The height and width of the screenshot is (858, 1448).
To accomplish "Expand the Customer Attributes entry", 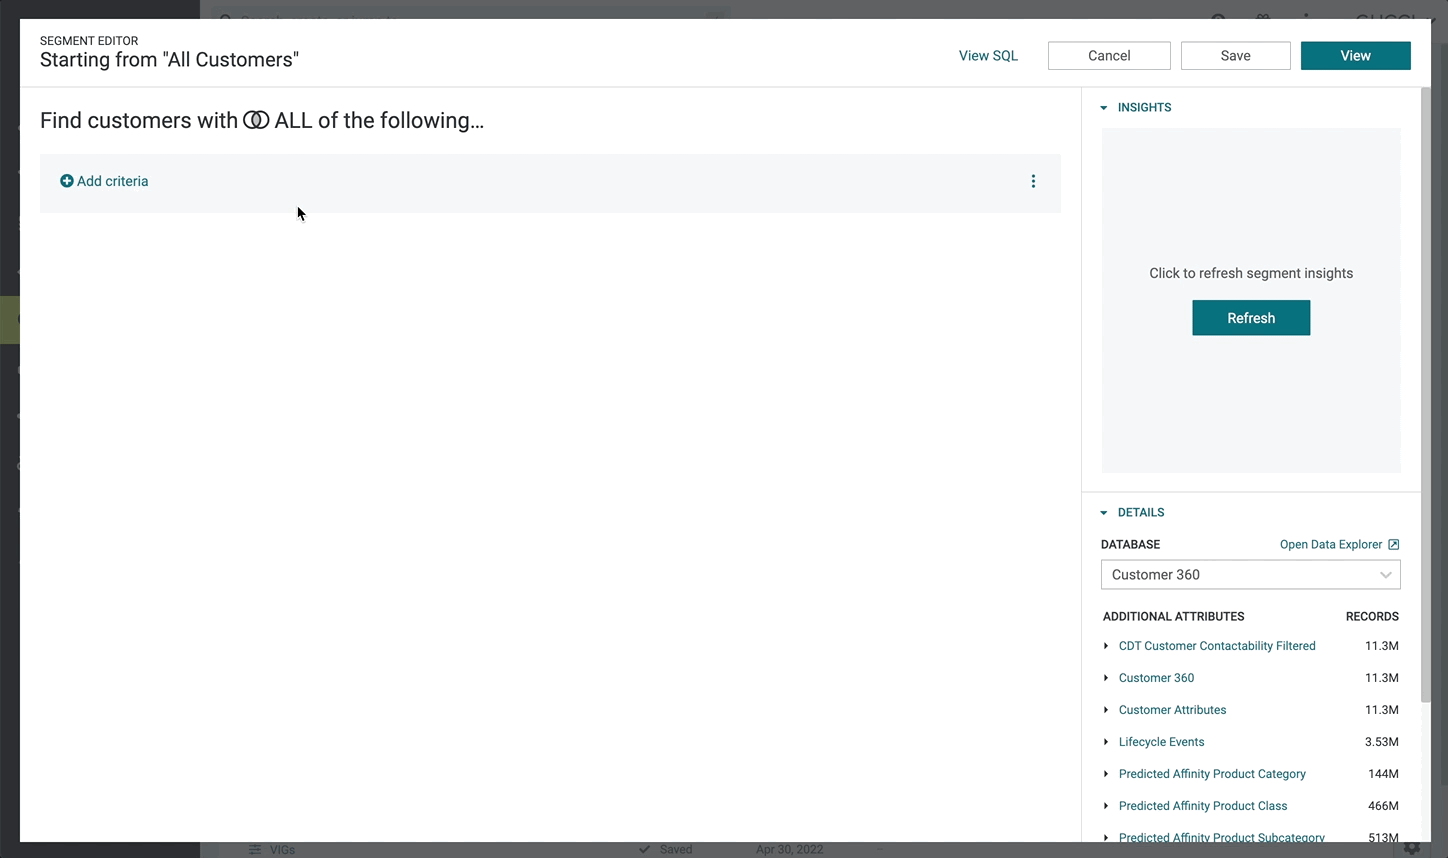I will (x=1106, y=710).
